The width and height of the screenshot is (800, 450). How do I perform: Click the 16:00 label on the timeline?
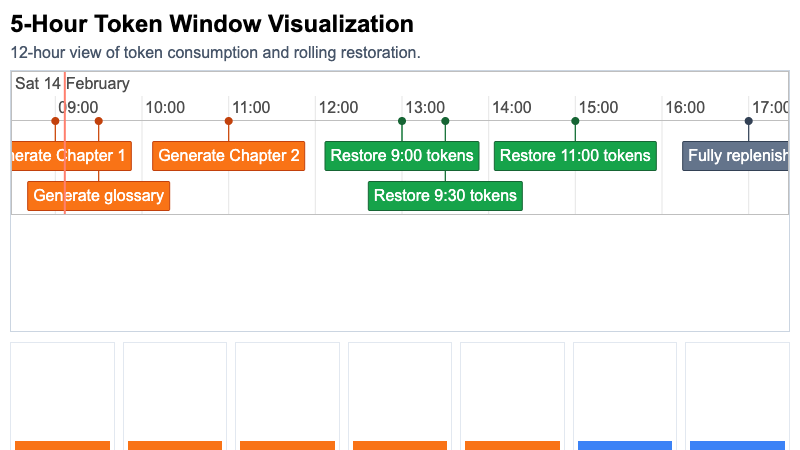[x=685, y=107]
